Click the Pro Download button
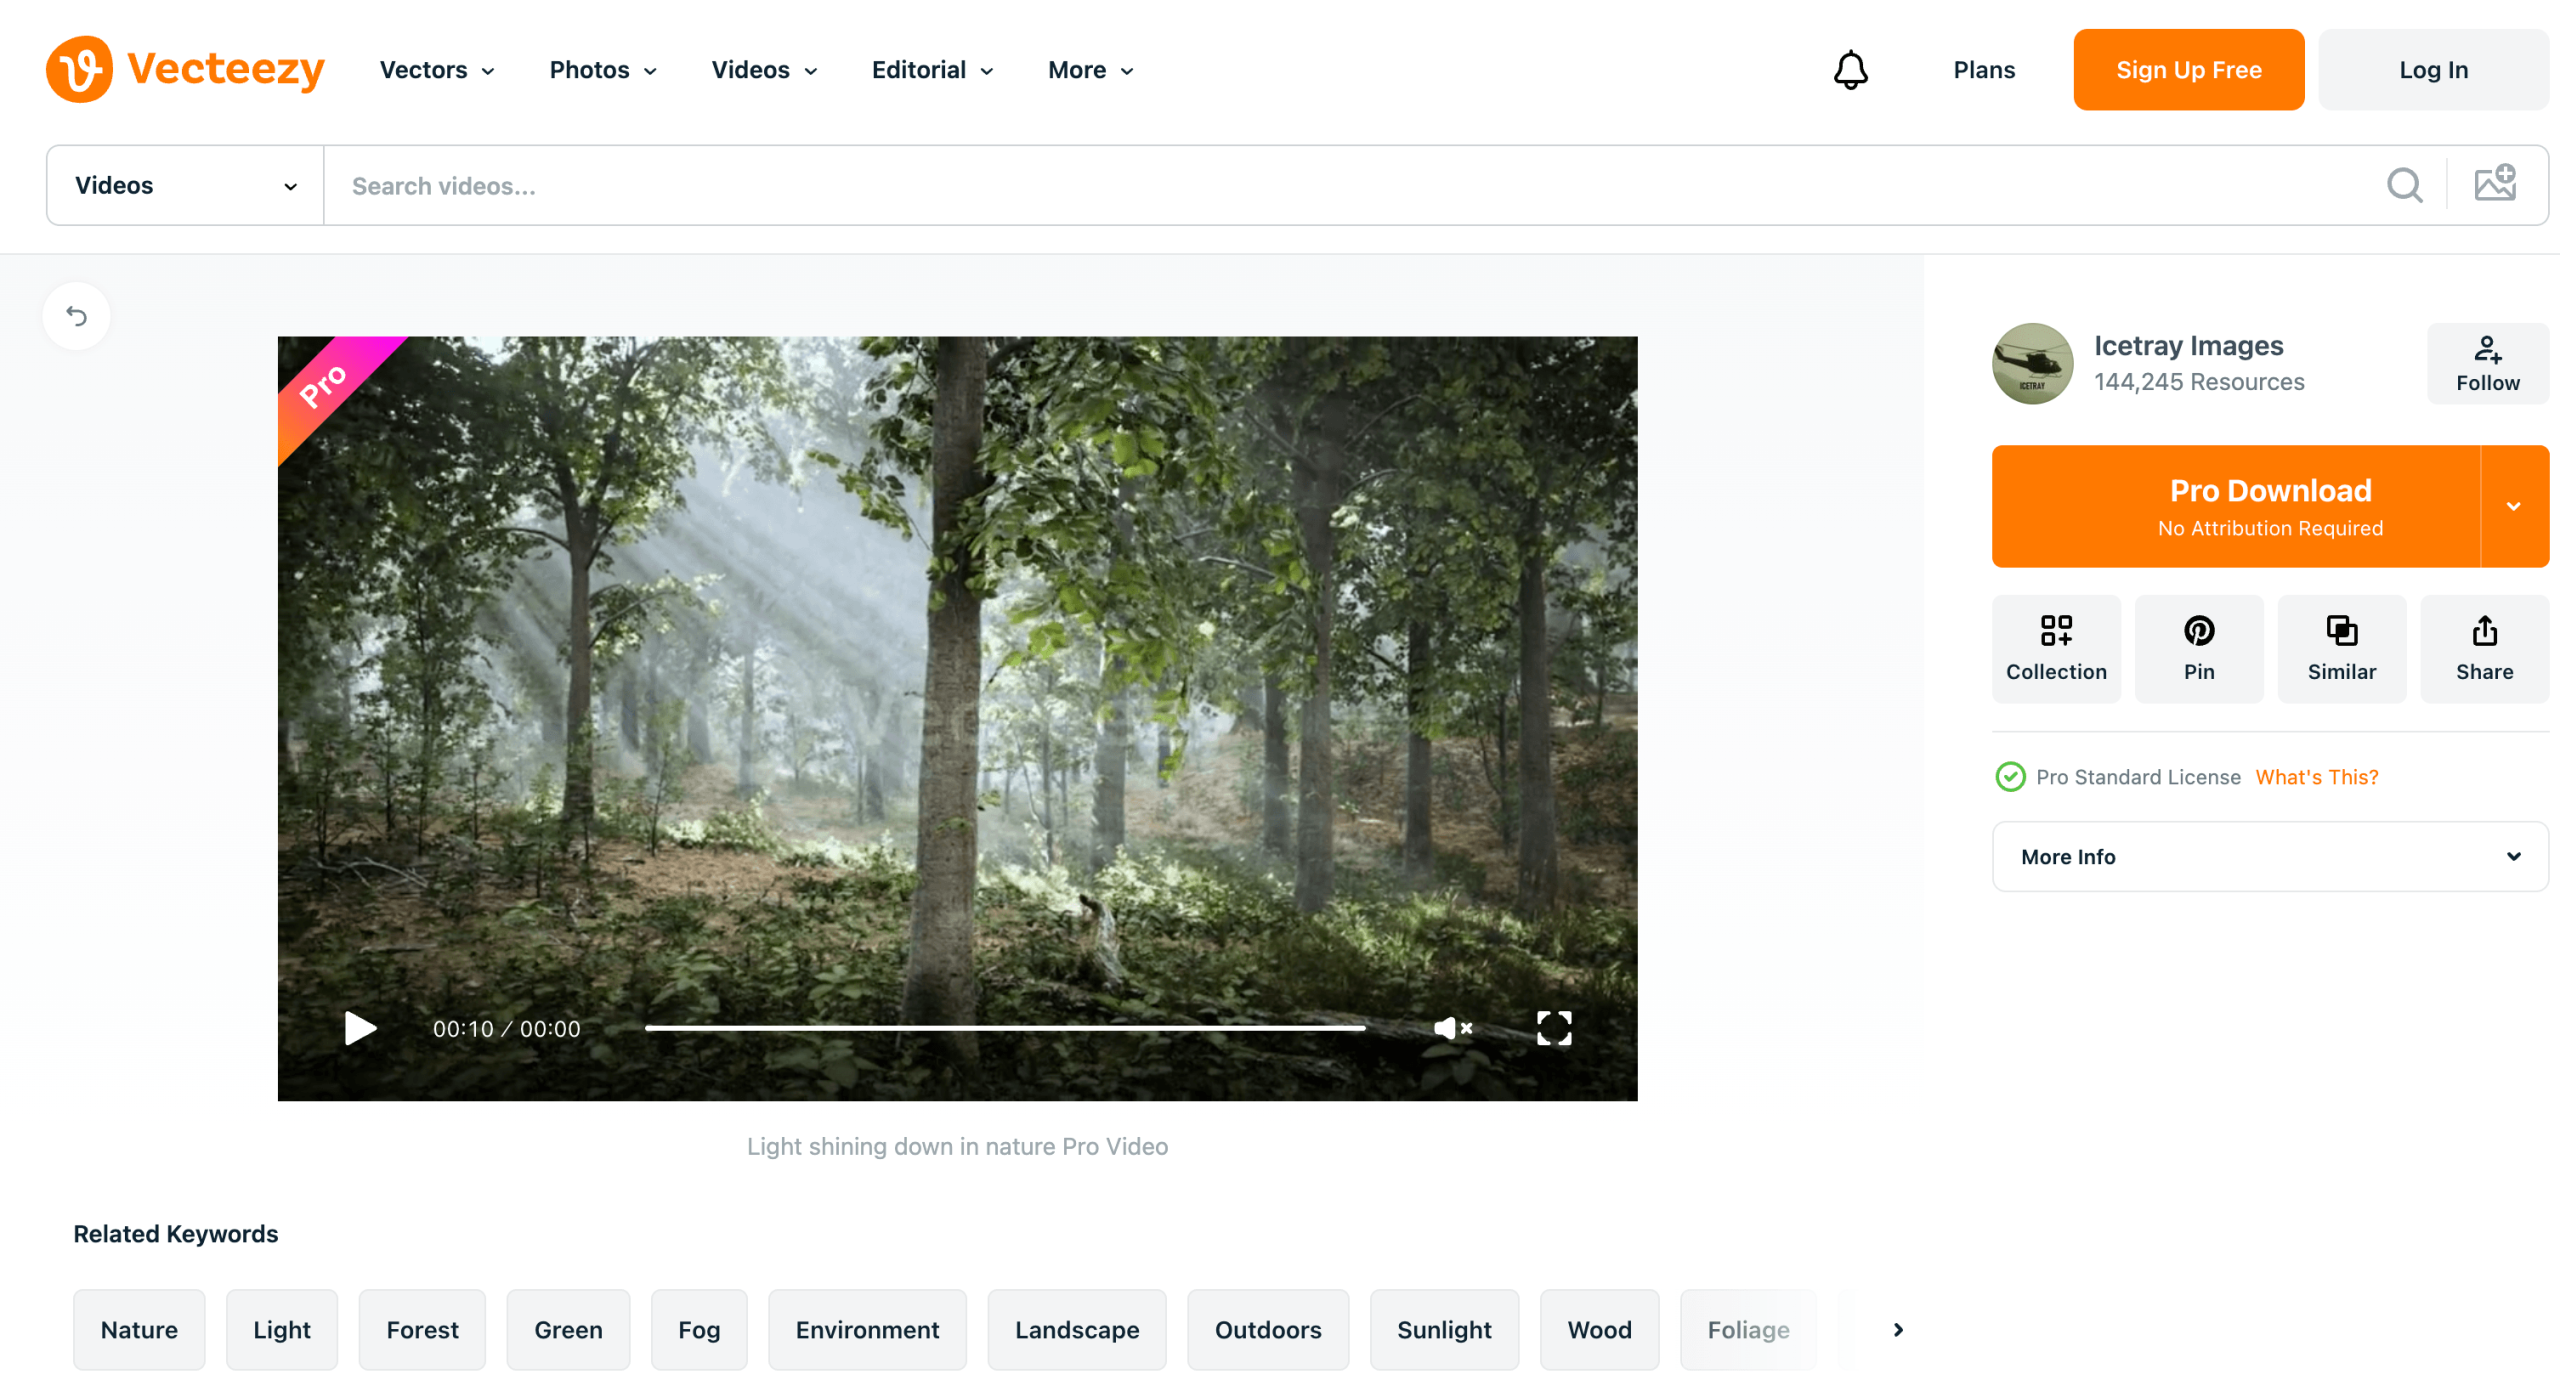 tap(2236, 506)
